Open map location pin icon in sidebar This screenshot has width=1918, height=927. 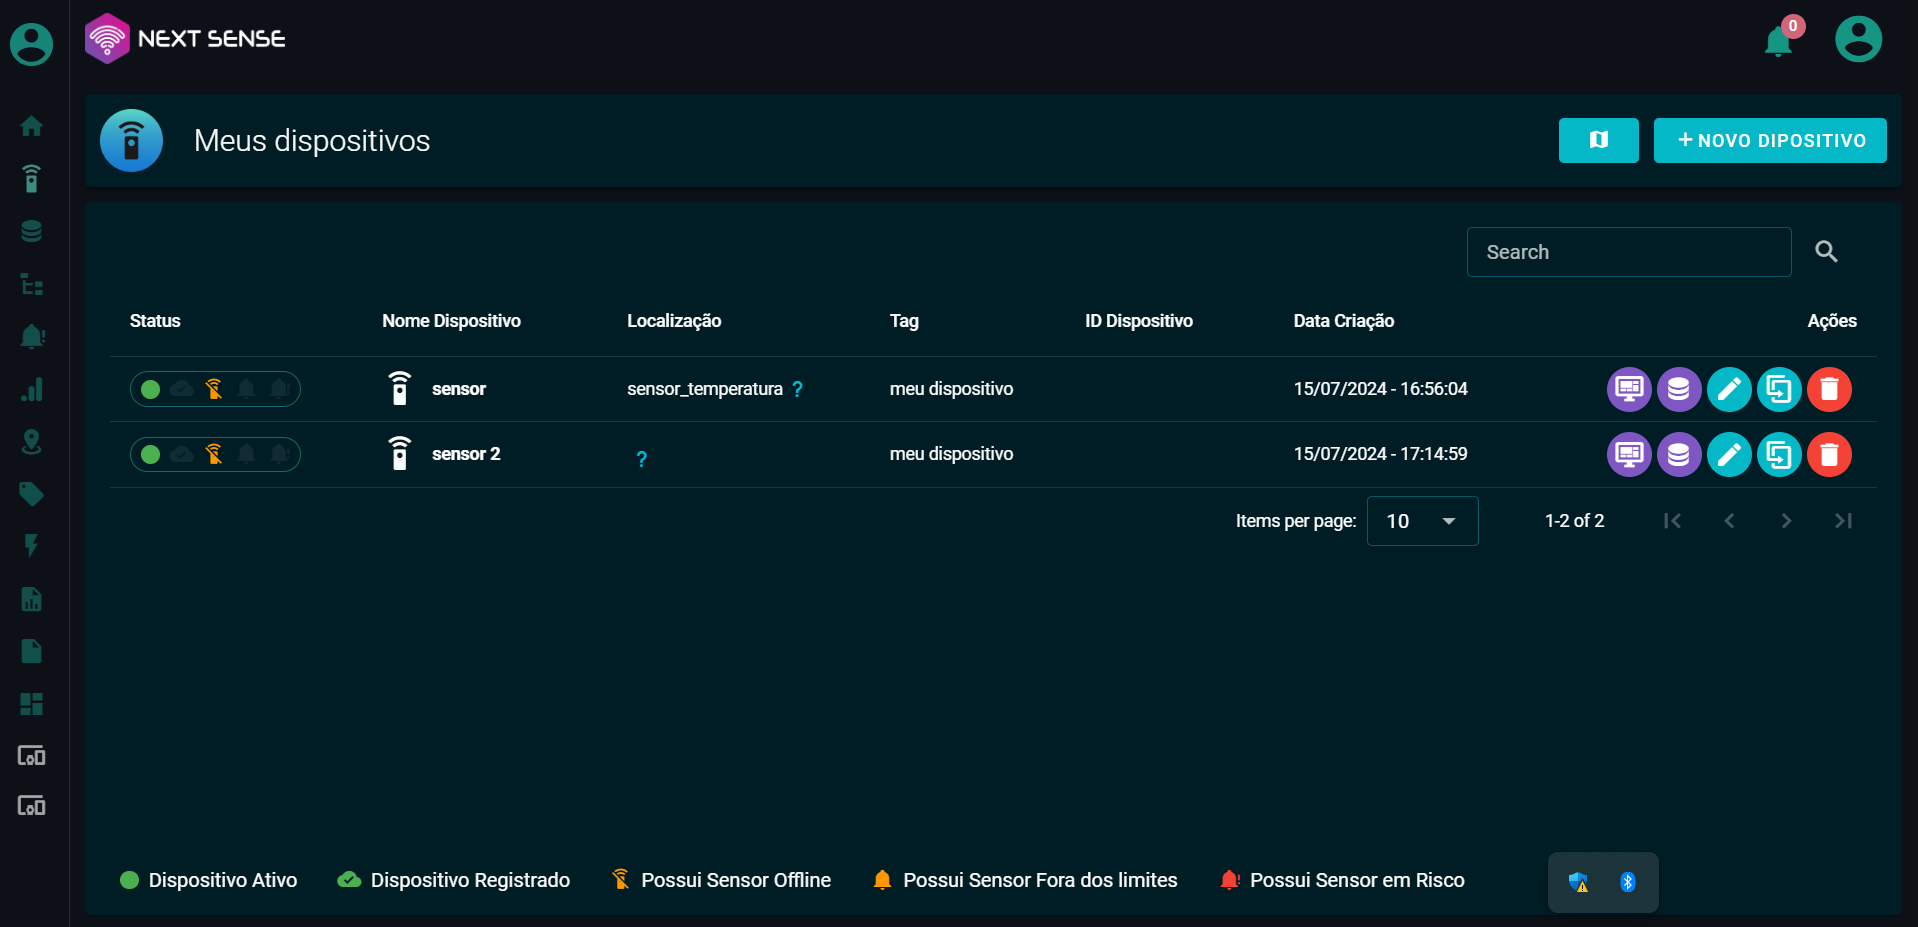click(x=32, y=441)
